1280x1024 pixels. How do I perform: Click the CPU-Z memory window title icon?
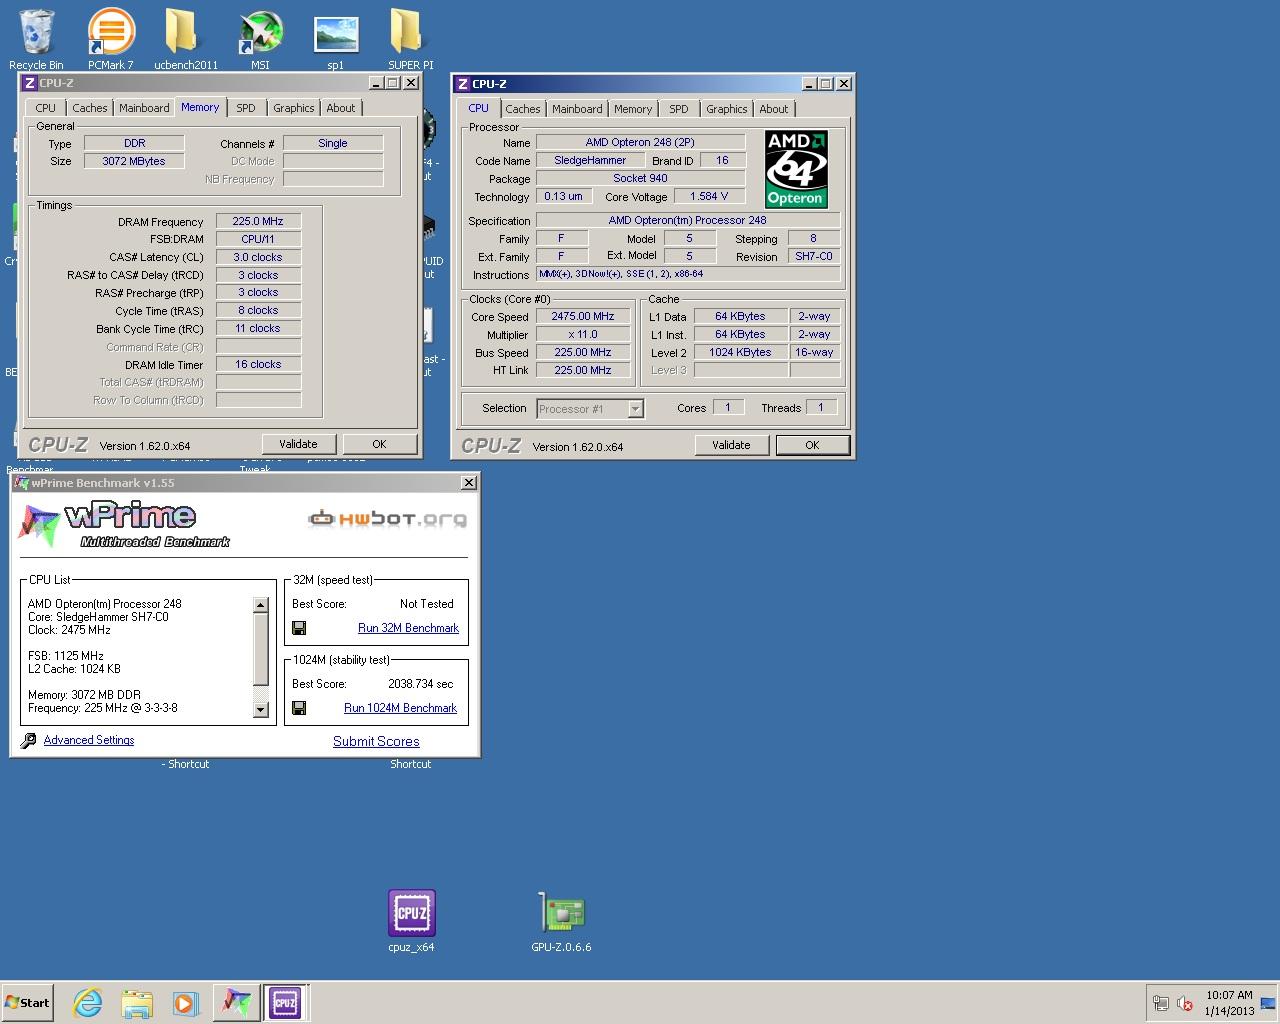(30, 83)
